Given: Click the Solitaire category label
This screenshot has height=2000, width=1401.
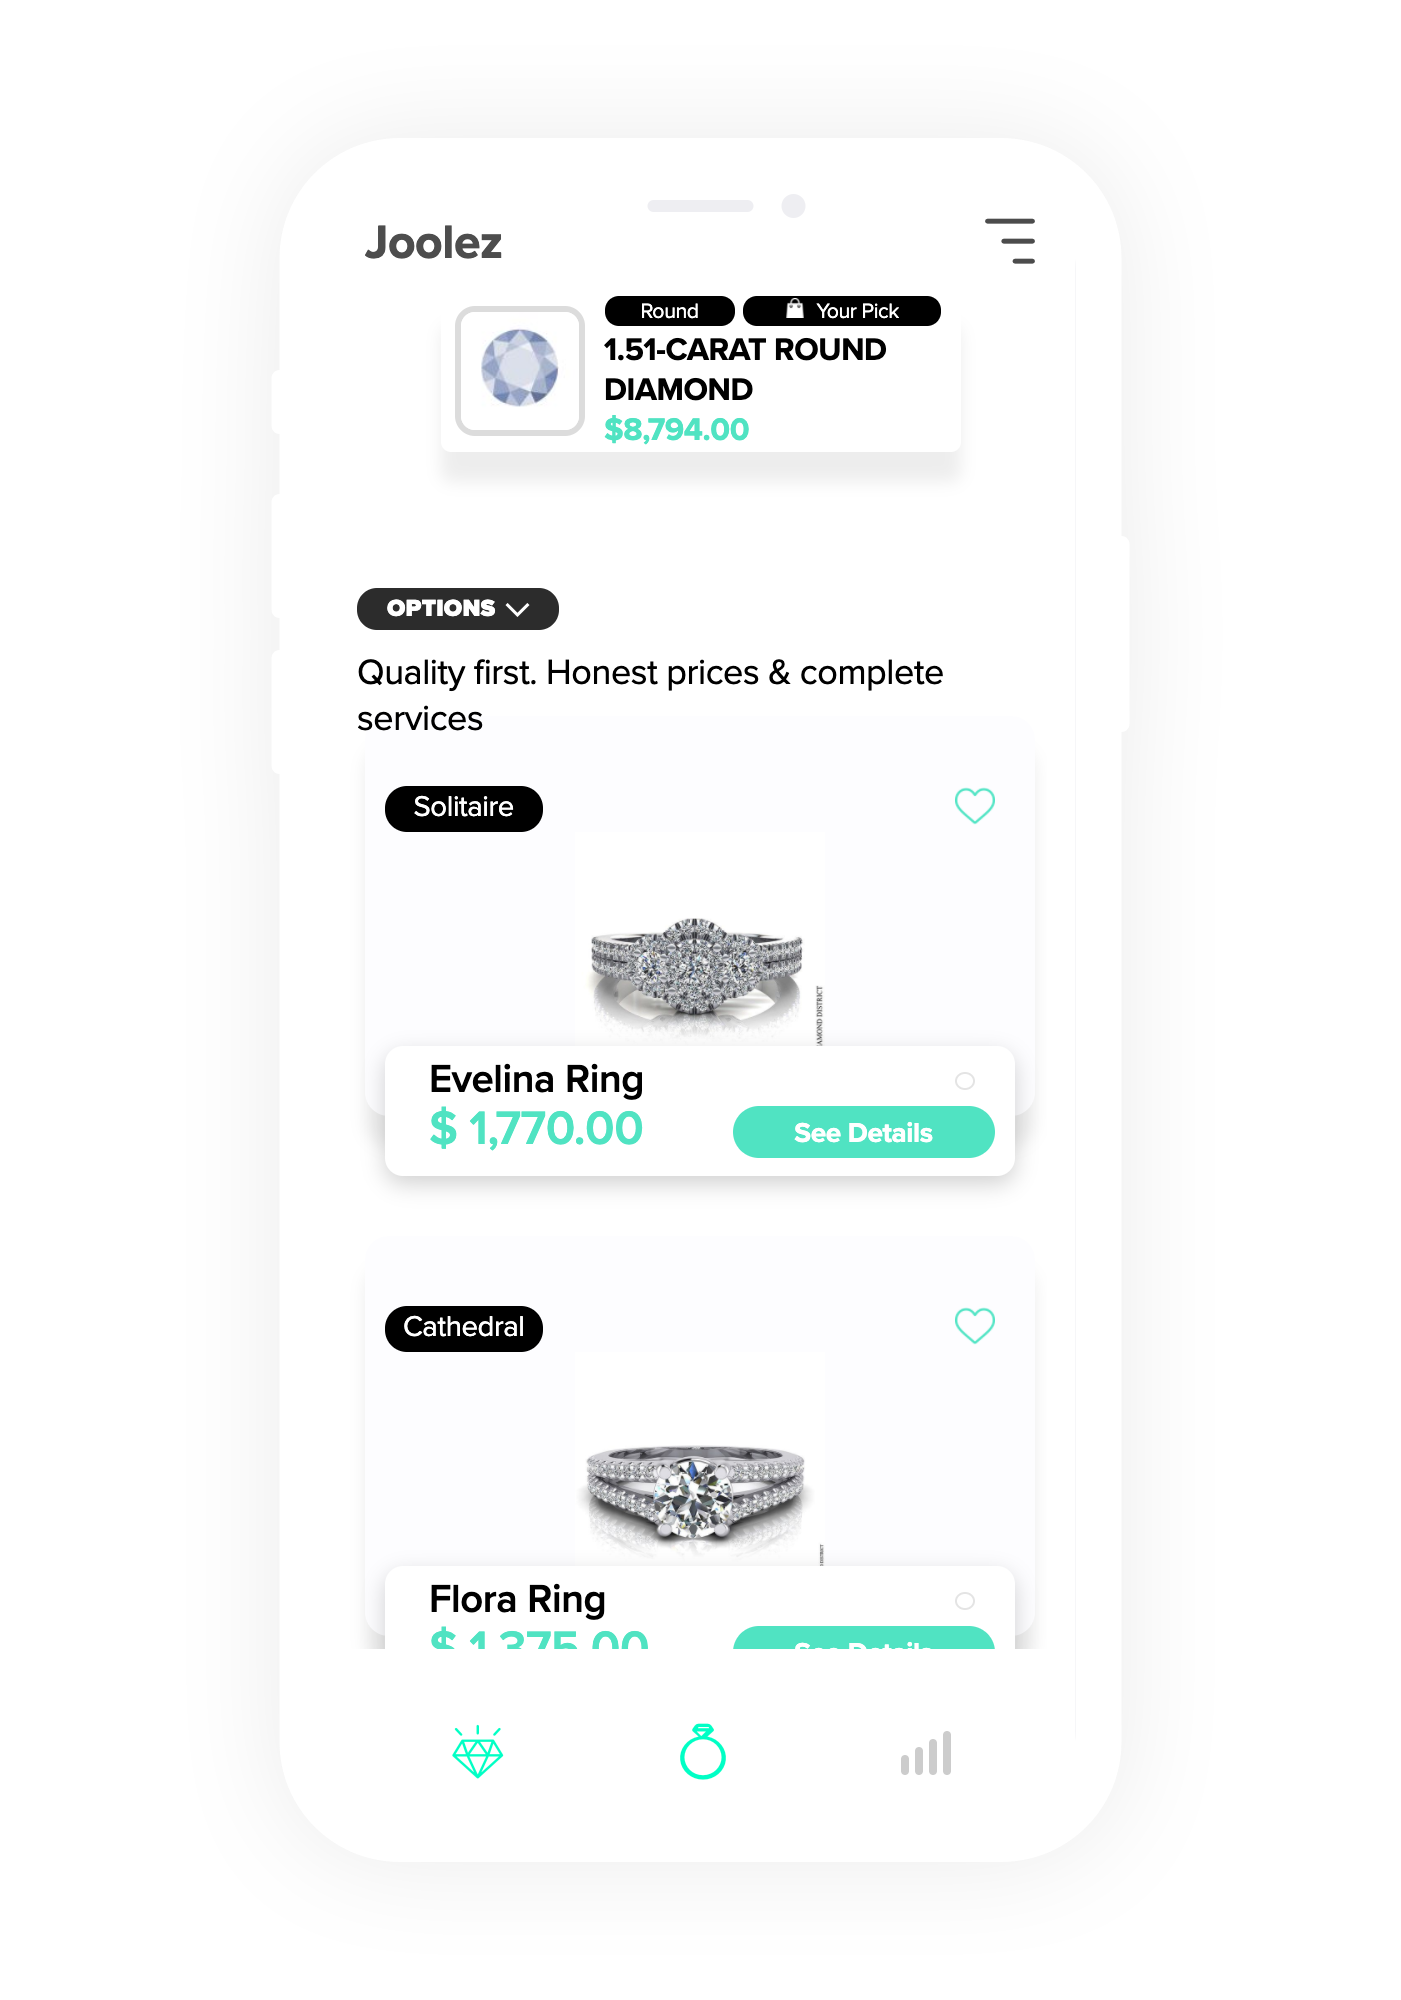Looking at the screenshot, I should click(x=464, y=808).
